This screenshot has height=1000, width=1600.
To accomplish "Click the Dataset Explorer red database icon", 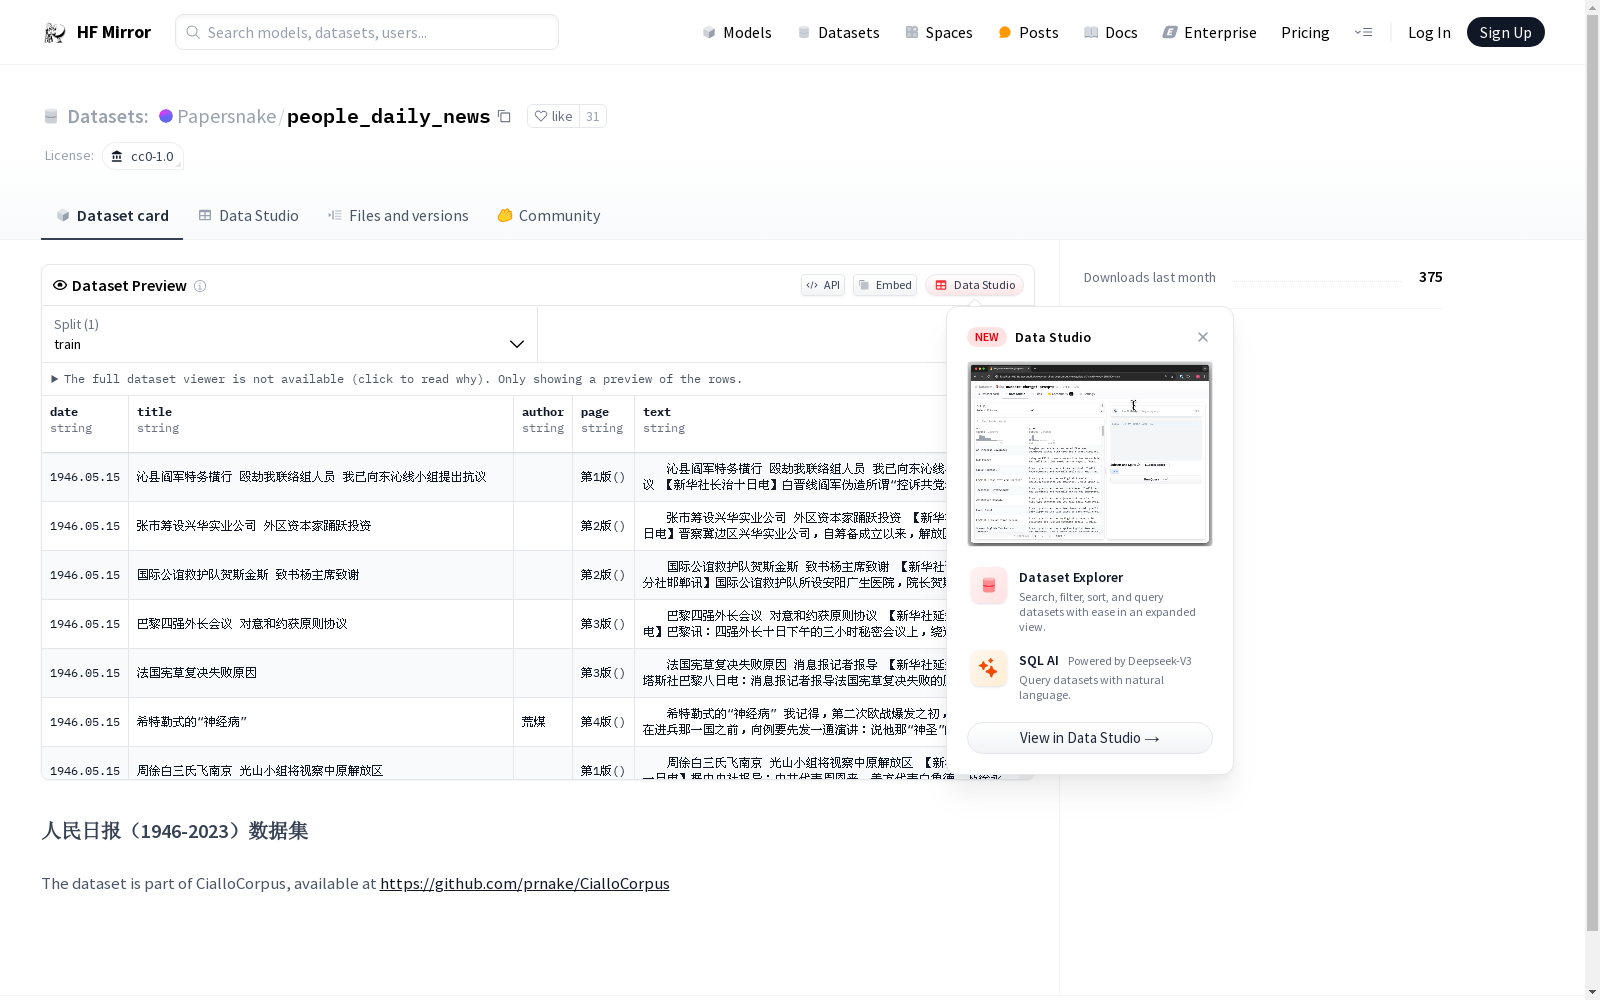I will click(988, 586).
